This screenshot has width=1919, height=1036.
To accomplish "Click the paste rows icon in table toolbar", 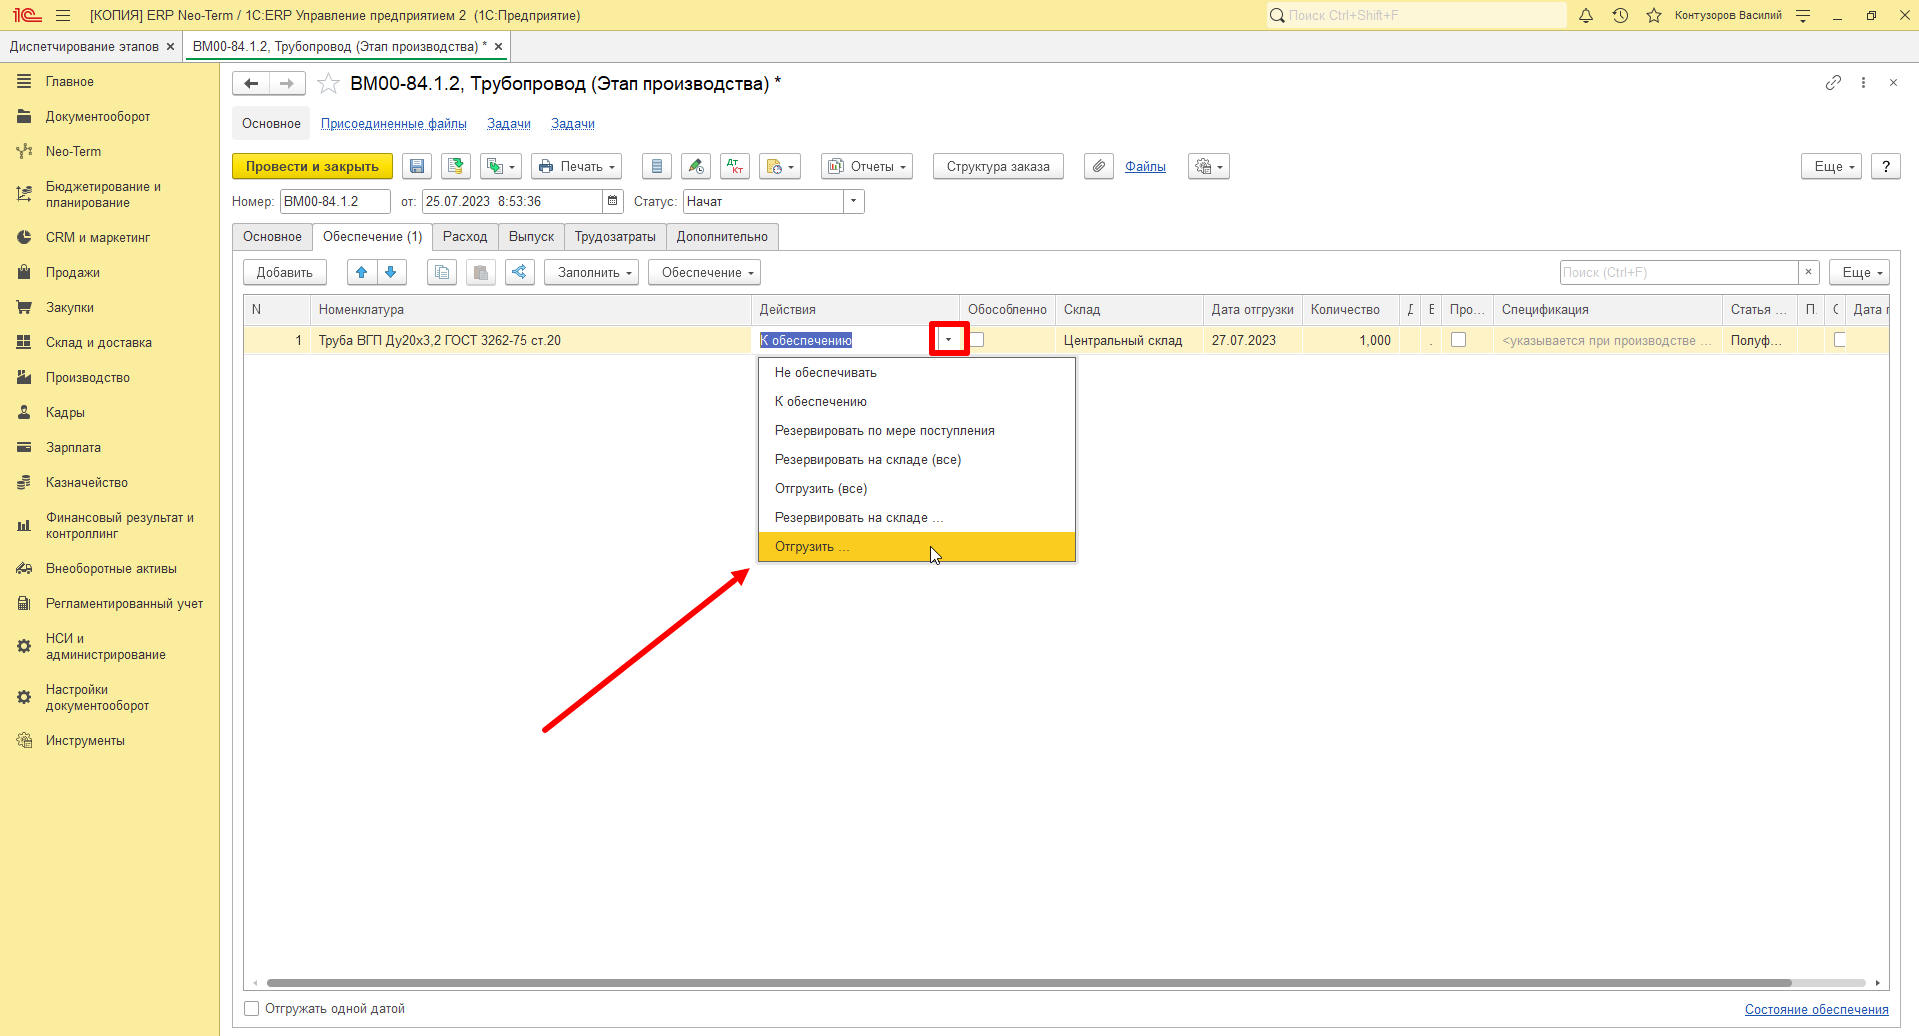I will pyautogui.click(x=481, y=272).
